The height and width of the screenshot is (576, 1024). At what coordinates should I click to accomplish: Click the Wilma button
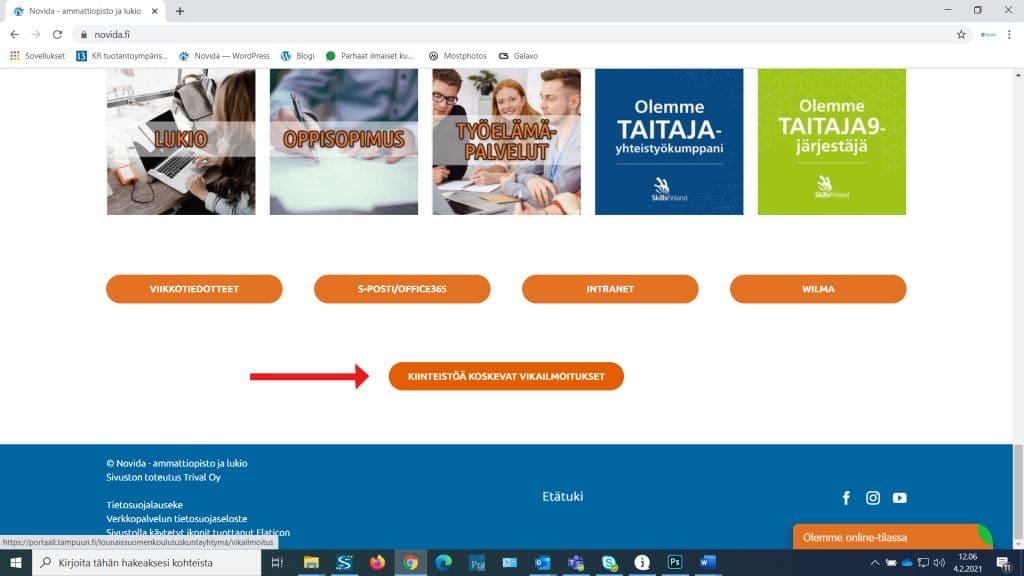point(817,289)
